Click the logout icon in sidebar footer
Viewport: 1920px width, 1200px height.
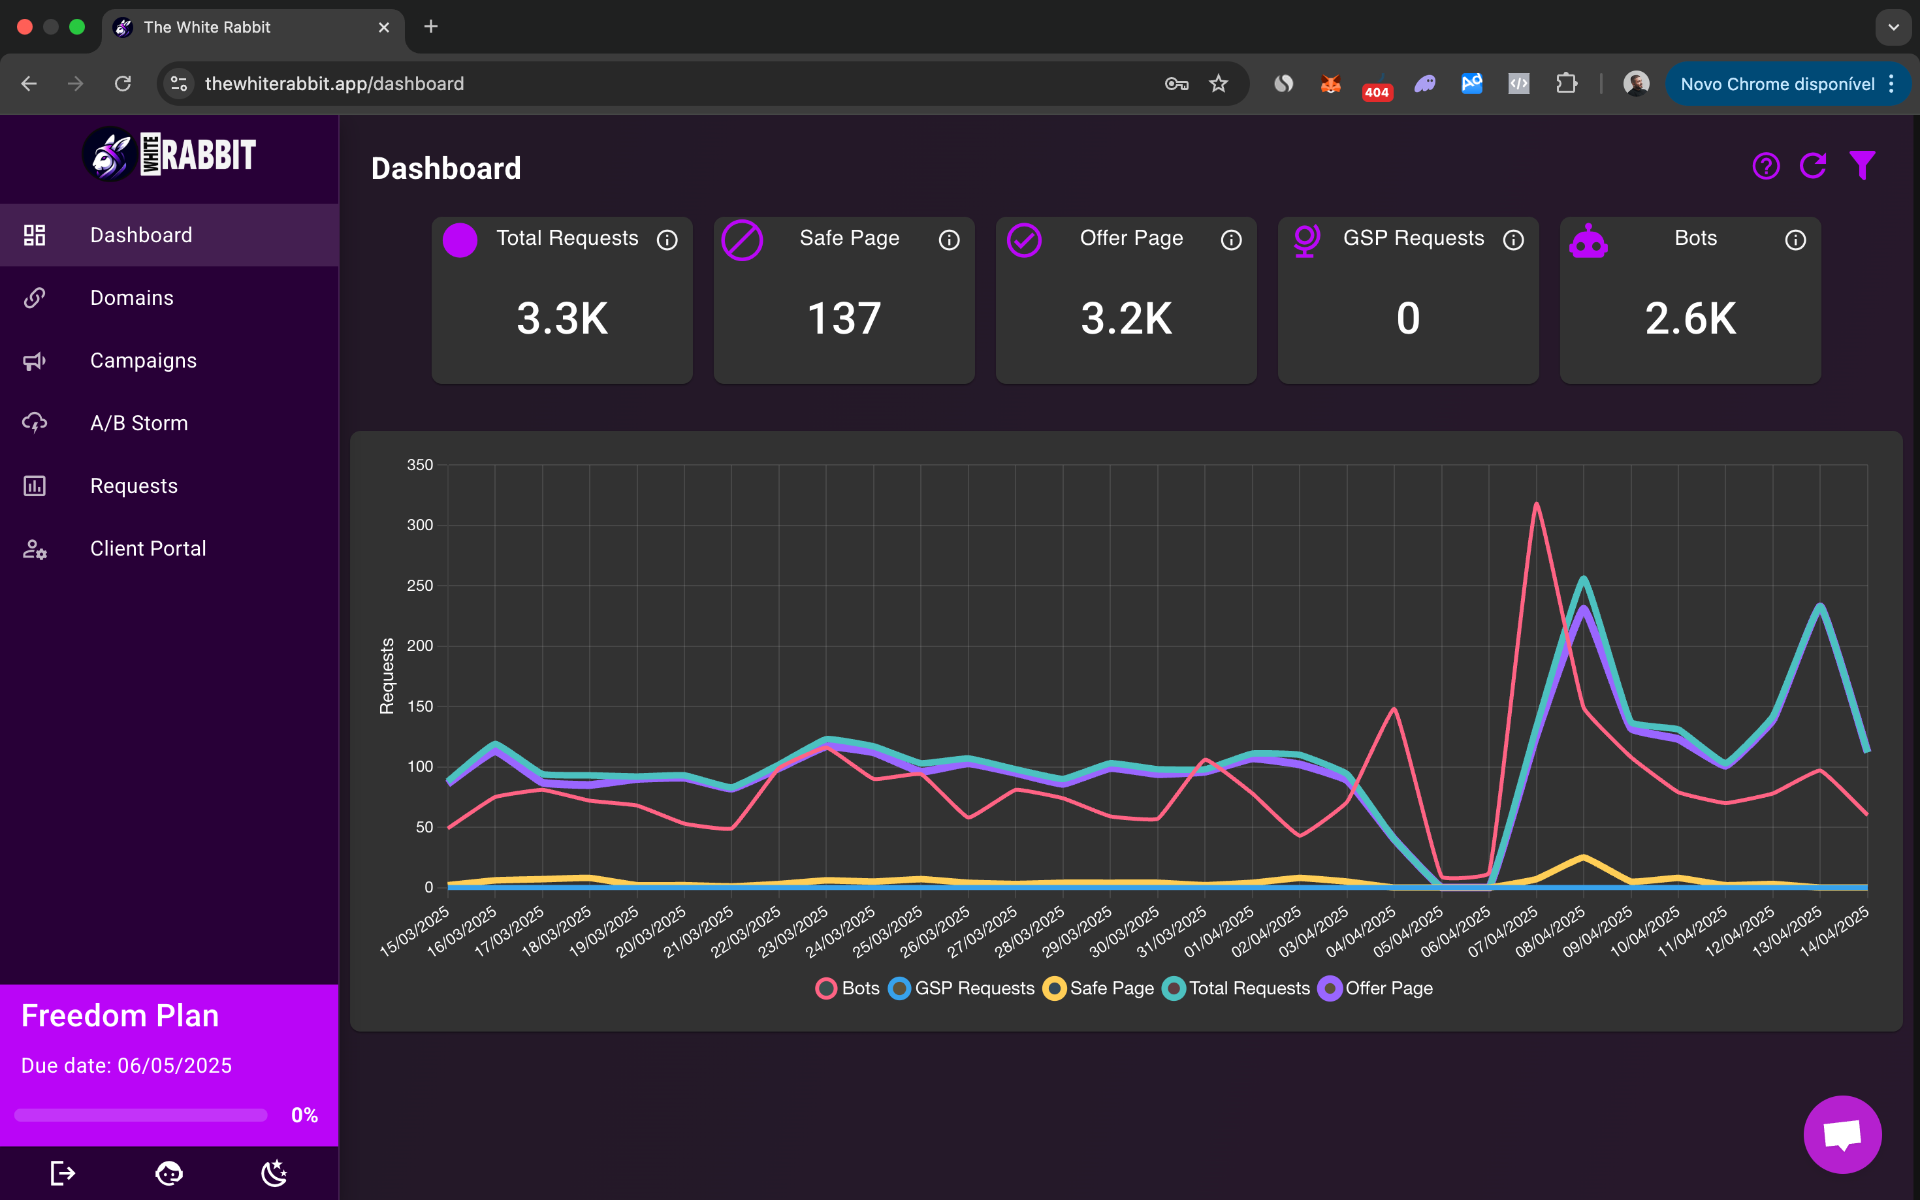pyautogui.click(x=62, y=1173)
